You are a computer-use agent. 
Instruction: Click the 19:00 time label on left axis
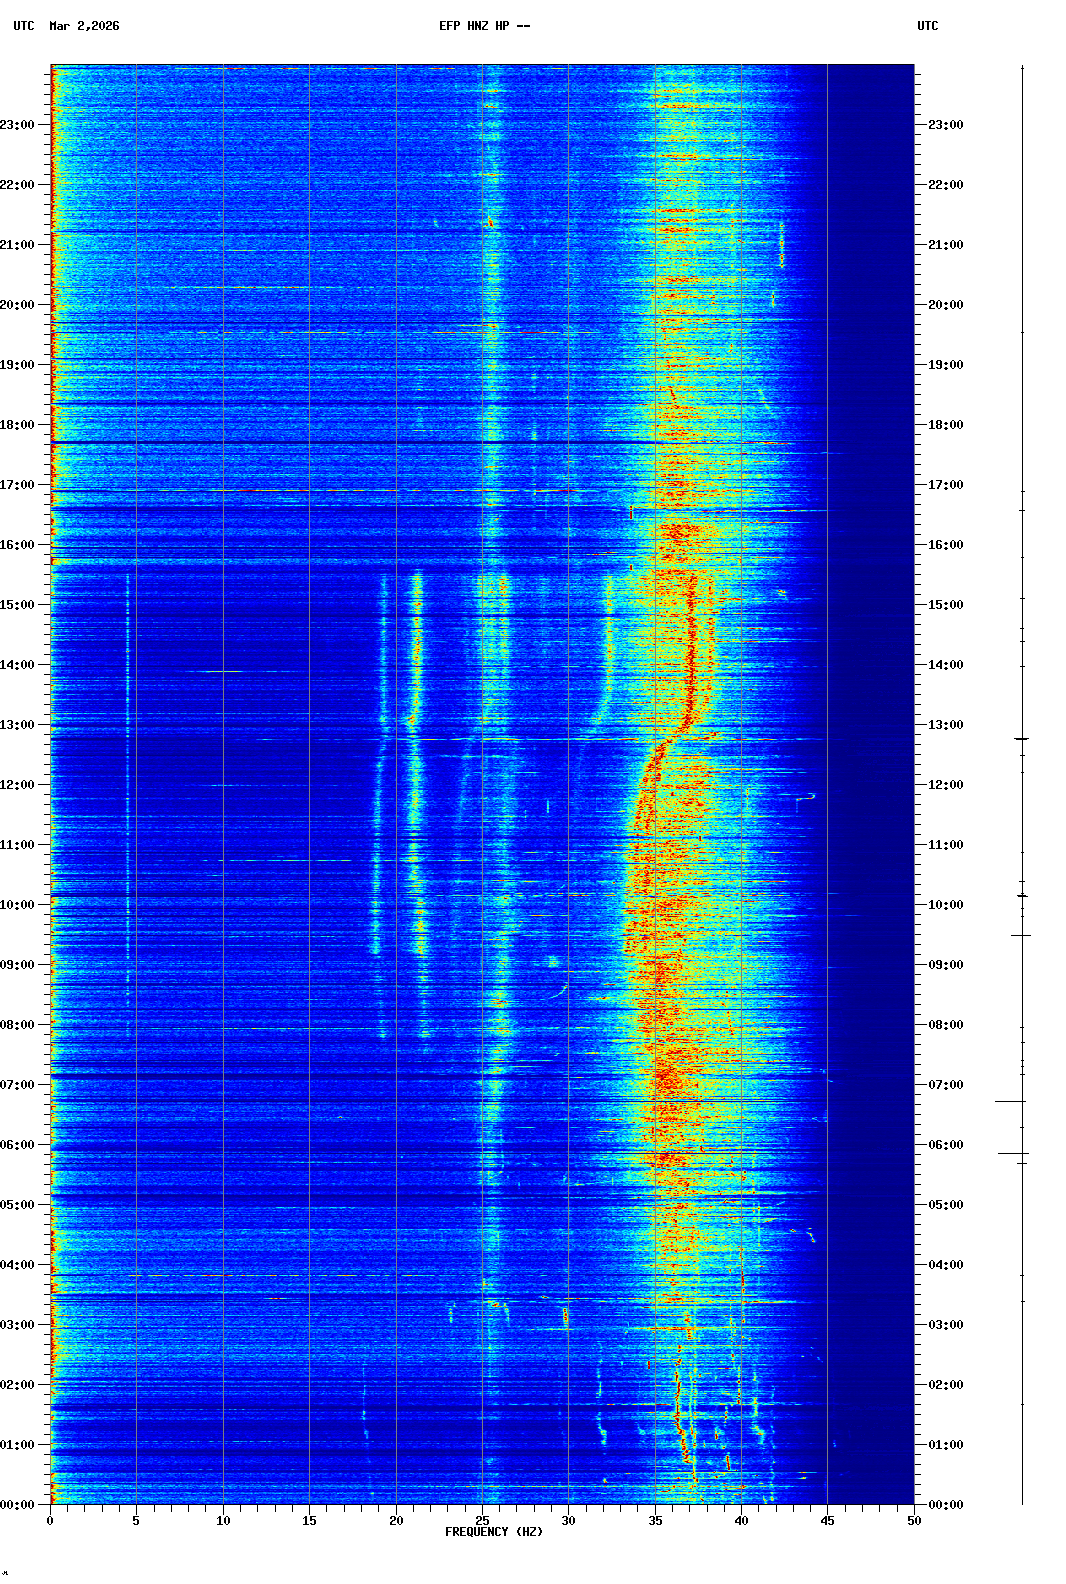coord(18,365)
